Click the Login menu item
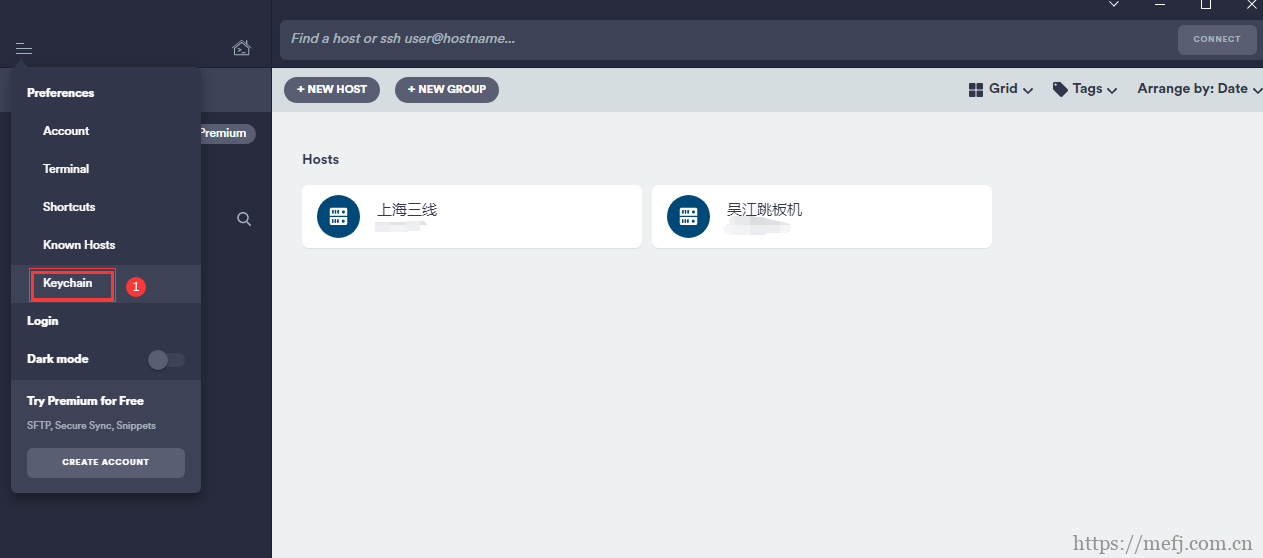The image size is (1263, 558). click(x=43, y=321)
